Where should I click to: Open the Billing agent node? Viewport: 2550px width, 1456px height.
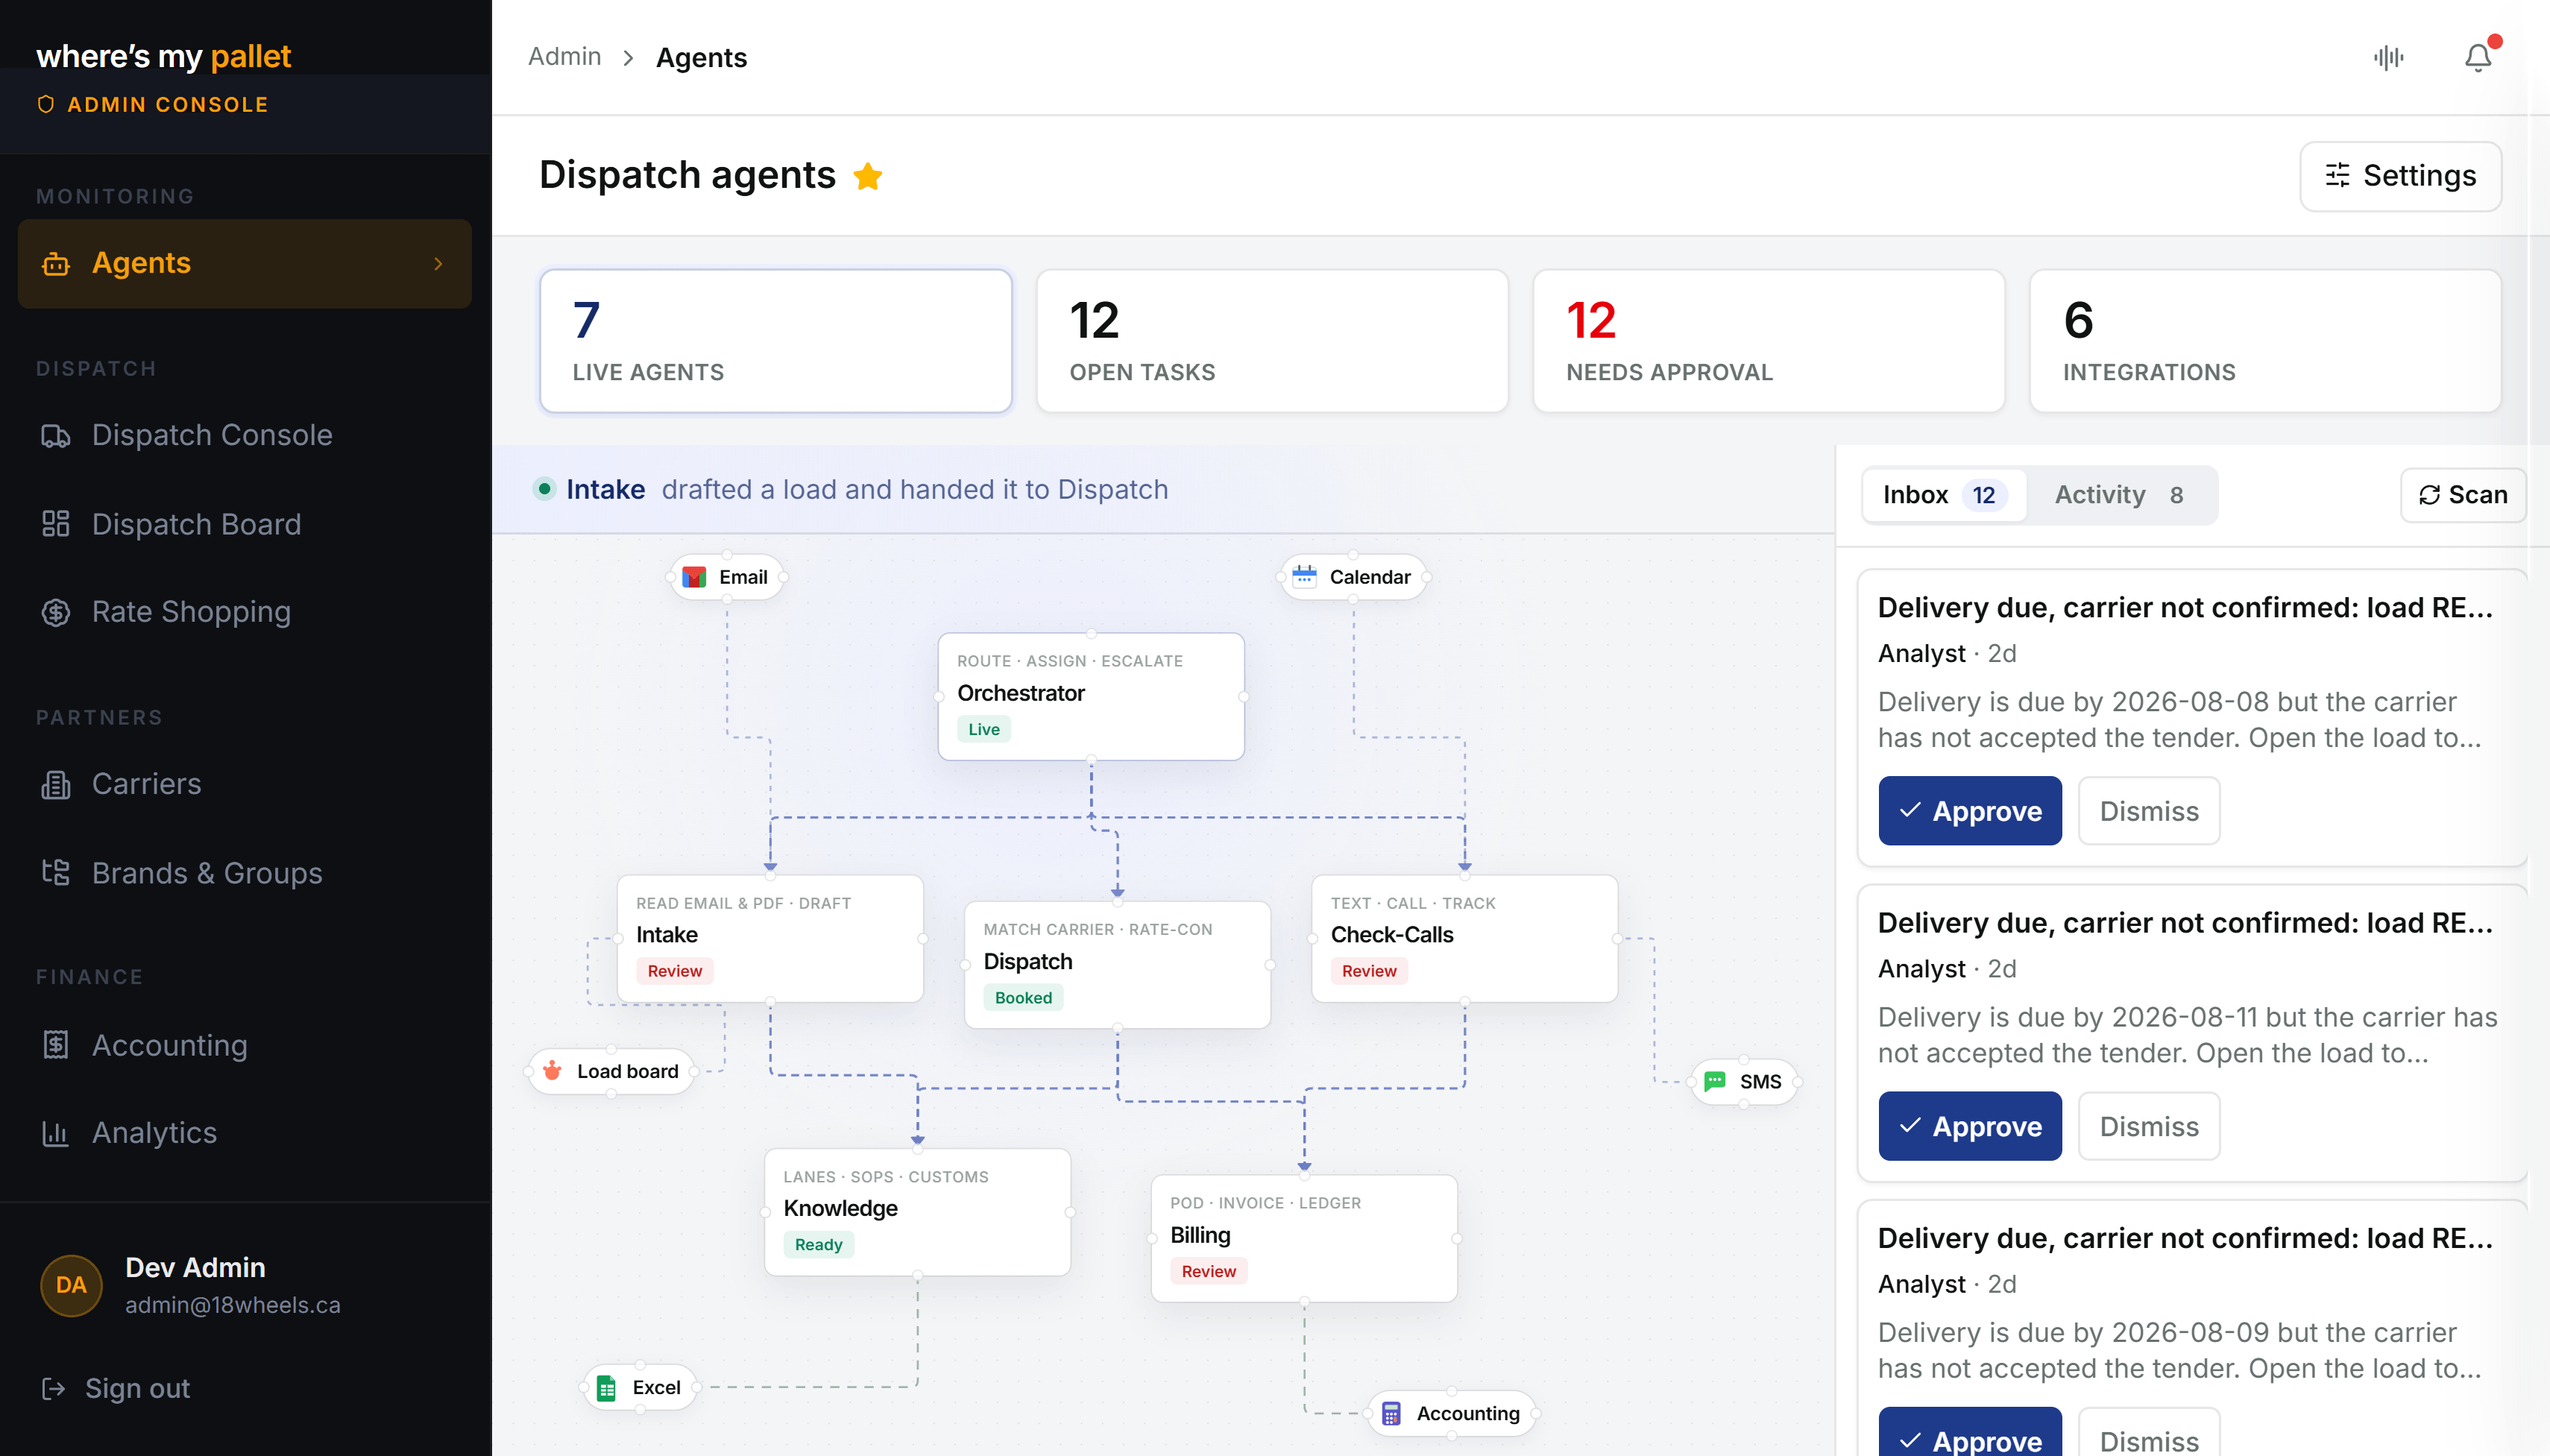(1304, 1238)
